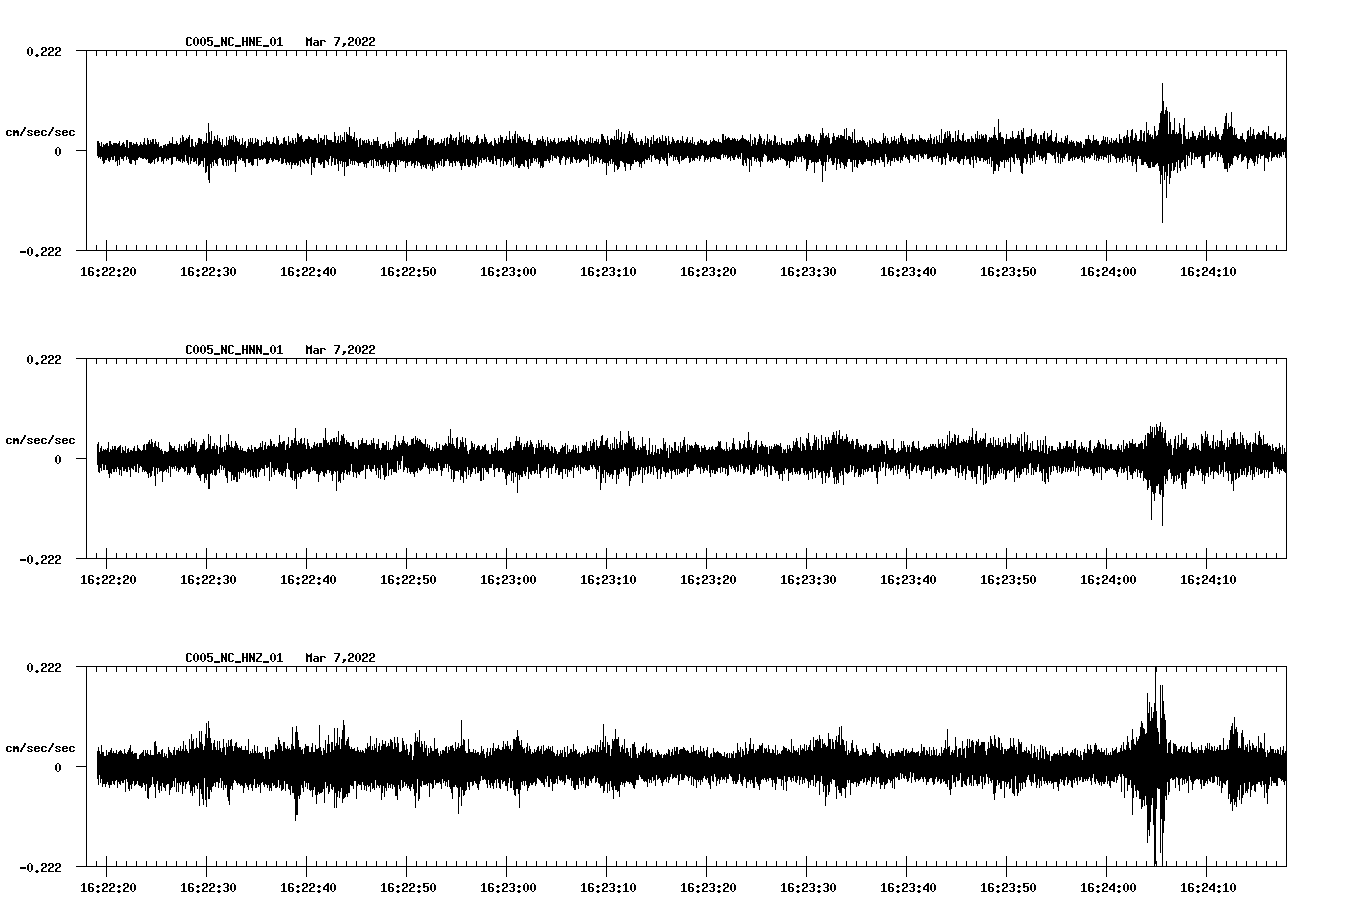This screenshot has width=1358, height=924.
Task: Select the -0.222 lower limit of the HNE plot
Action: click(40, 251)
